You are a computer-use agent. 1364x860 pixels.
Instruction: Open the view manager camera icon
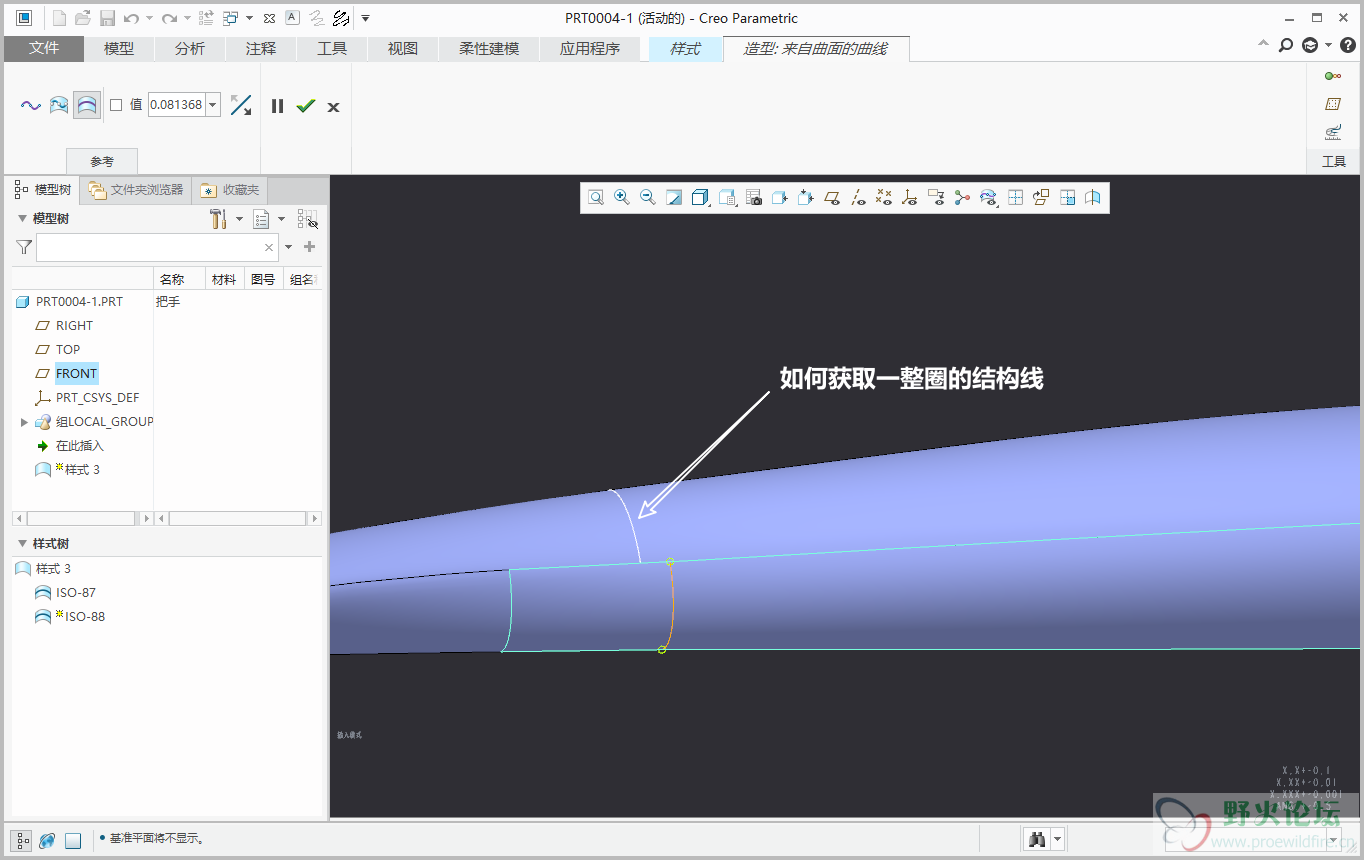click(754, 198)
